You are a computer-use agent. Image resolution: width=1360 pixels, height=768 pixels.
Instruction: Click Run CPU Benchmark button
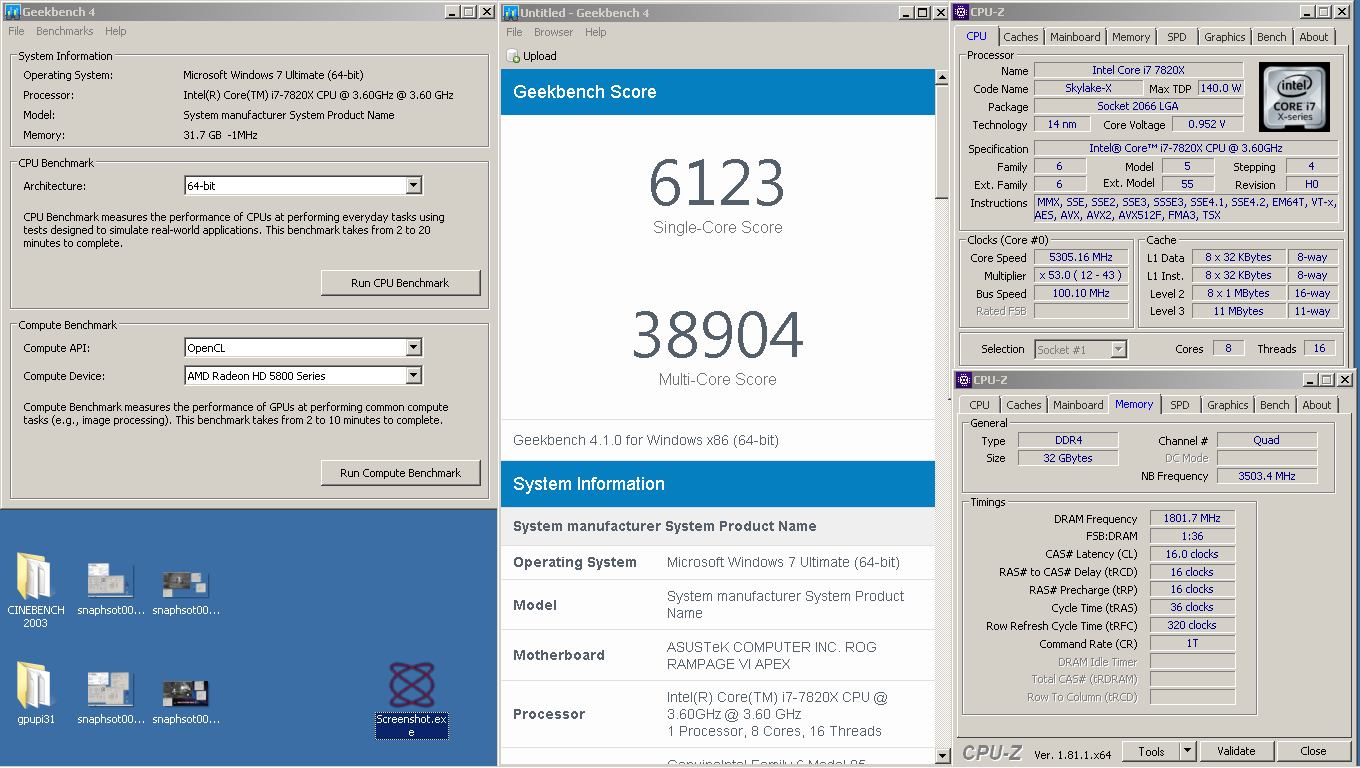pos(400,283)
